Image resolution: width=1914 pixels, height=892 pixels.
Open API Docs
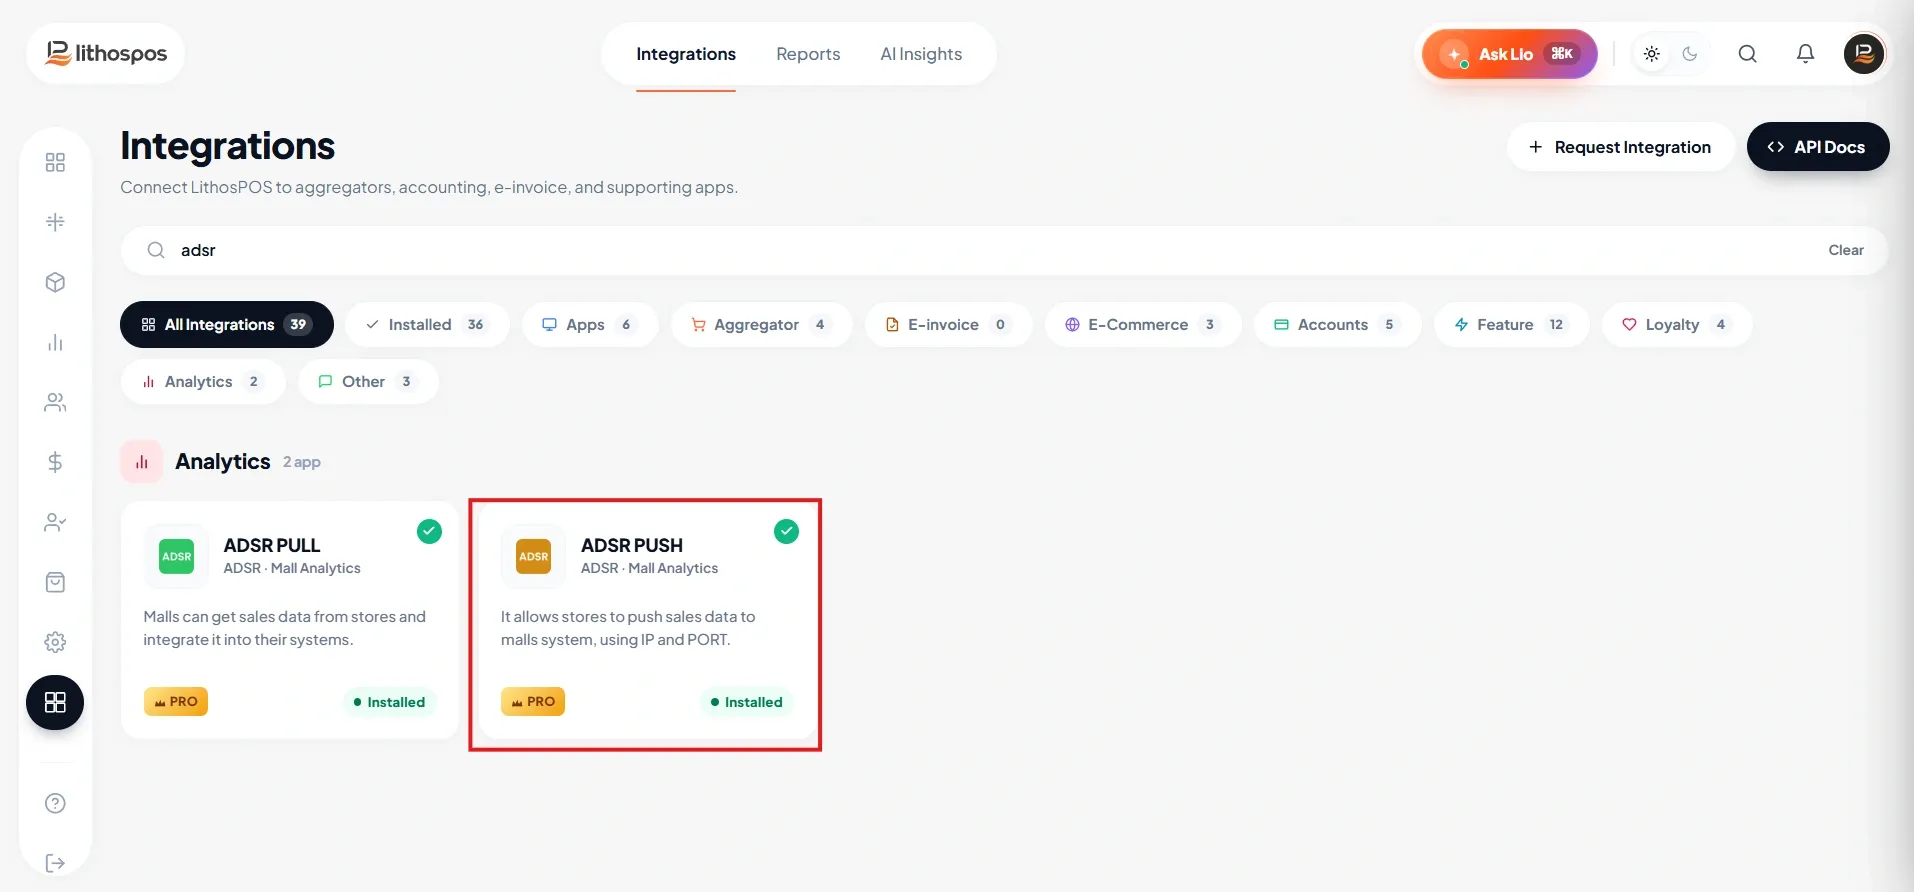click(1818, 147)
